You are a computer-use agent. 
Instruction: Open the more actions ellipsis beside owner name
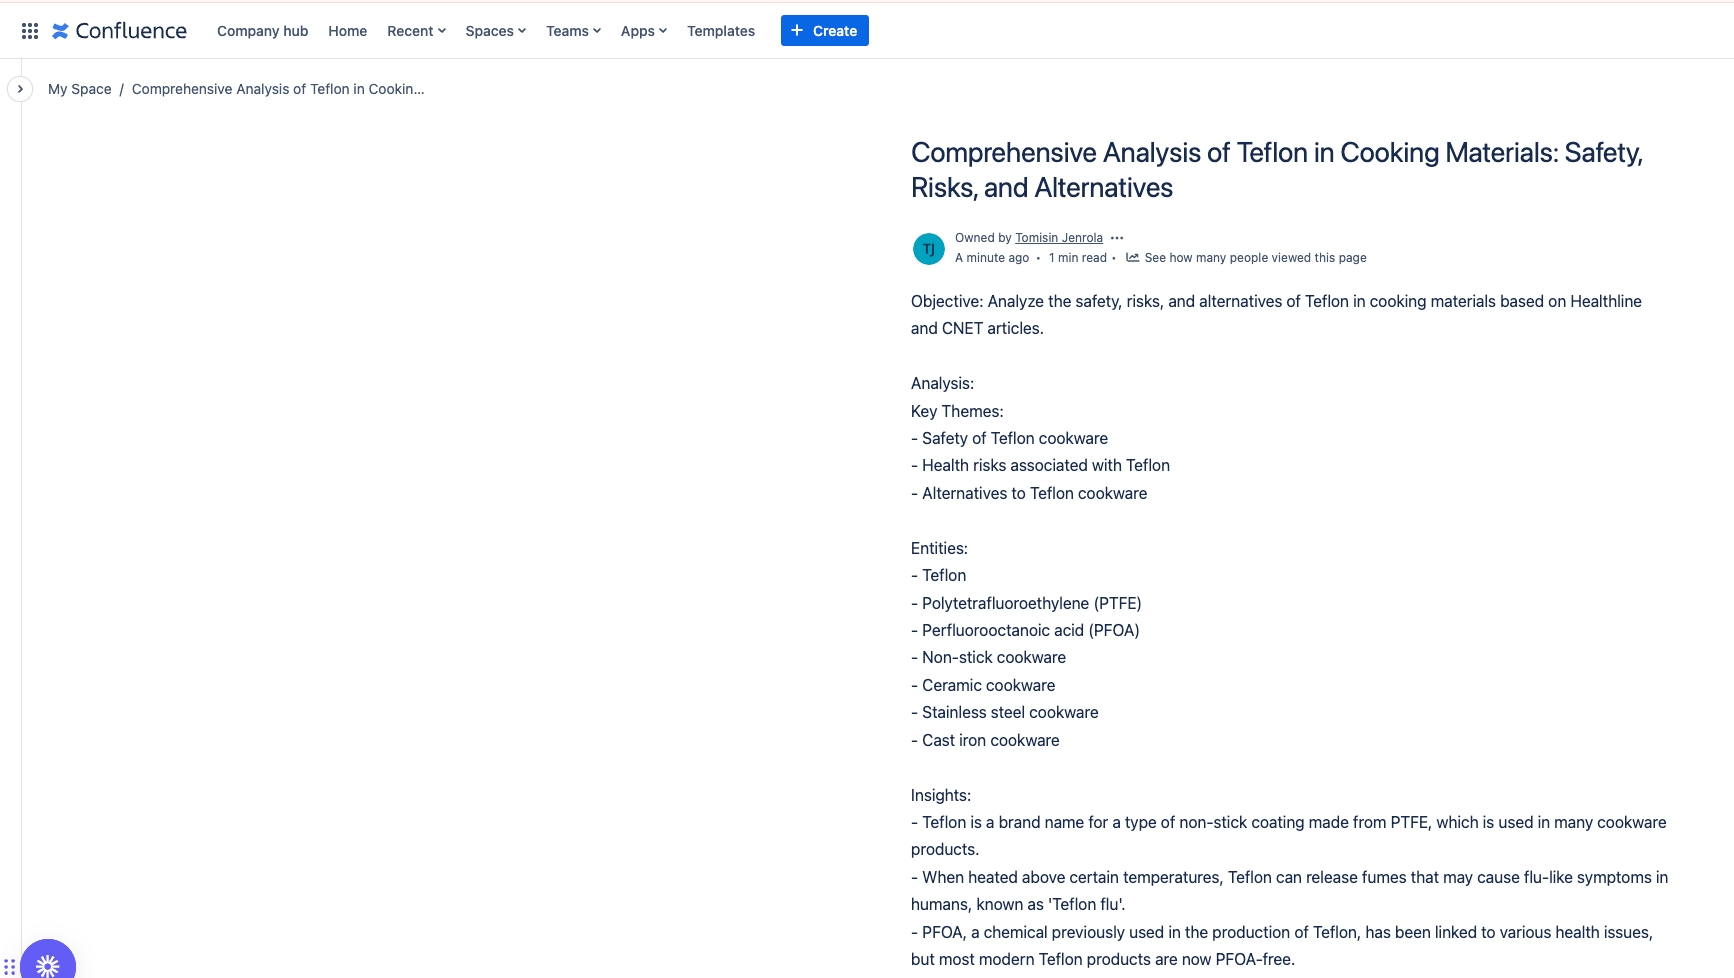pyautogui.click(x=1117, y=238)
